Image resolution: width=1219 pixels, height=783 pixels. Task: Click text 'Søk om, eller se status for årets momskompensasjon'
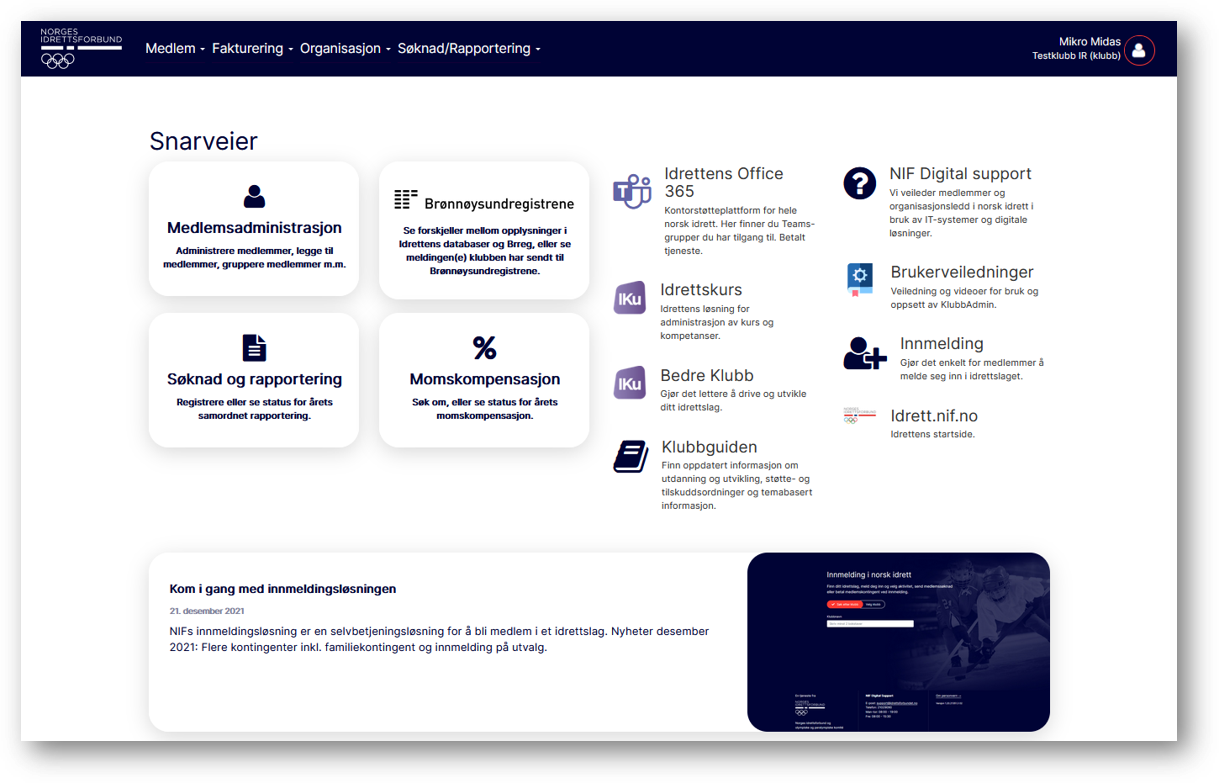[484, 409]
